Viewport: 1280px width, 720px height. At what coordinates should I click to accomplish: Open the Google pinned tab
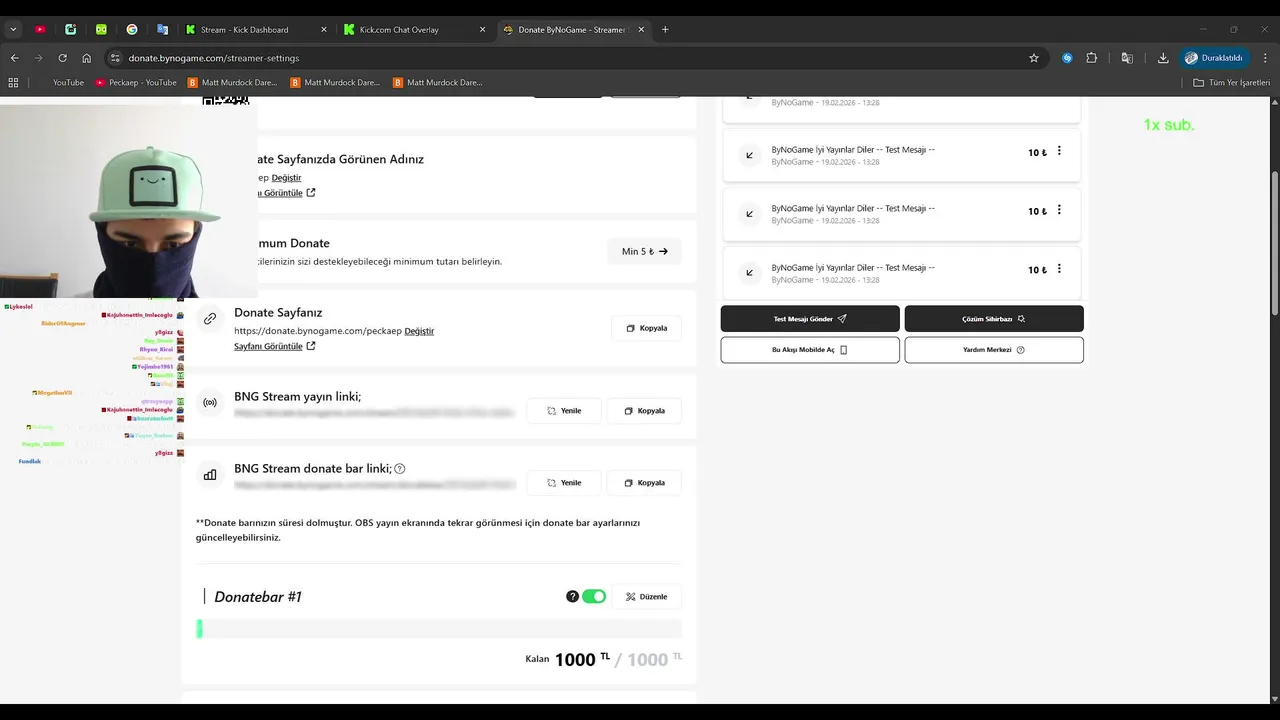coord(132,30)
